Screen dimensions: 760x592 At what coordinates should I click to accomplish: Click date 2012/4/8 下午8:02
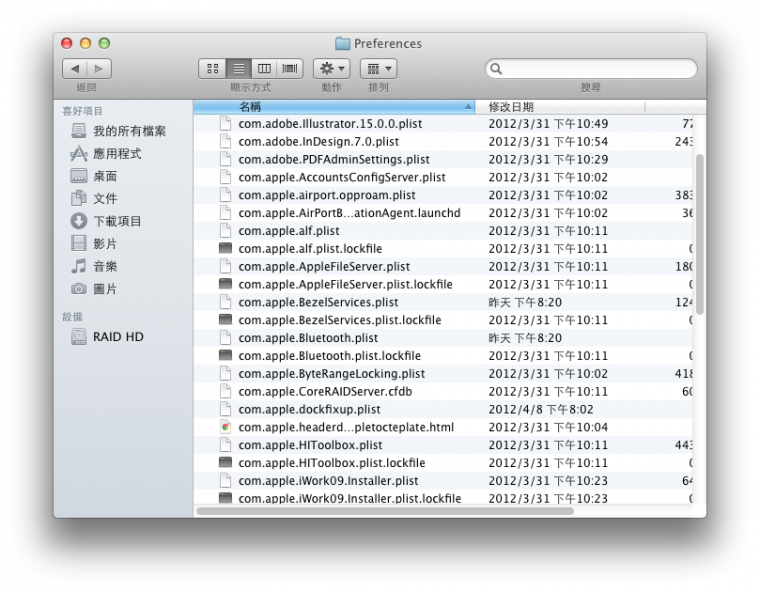point(541,410)
